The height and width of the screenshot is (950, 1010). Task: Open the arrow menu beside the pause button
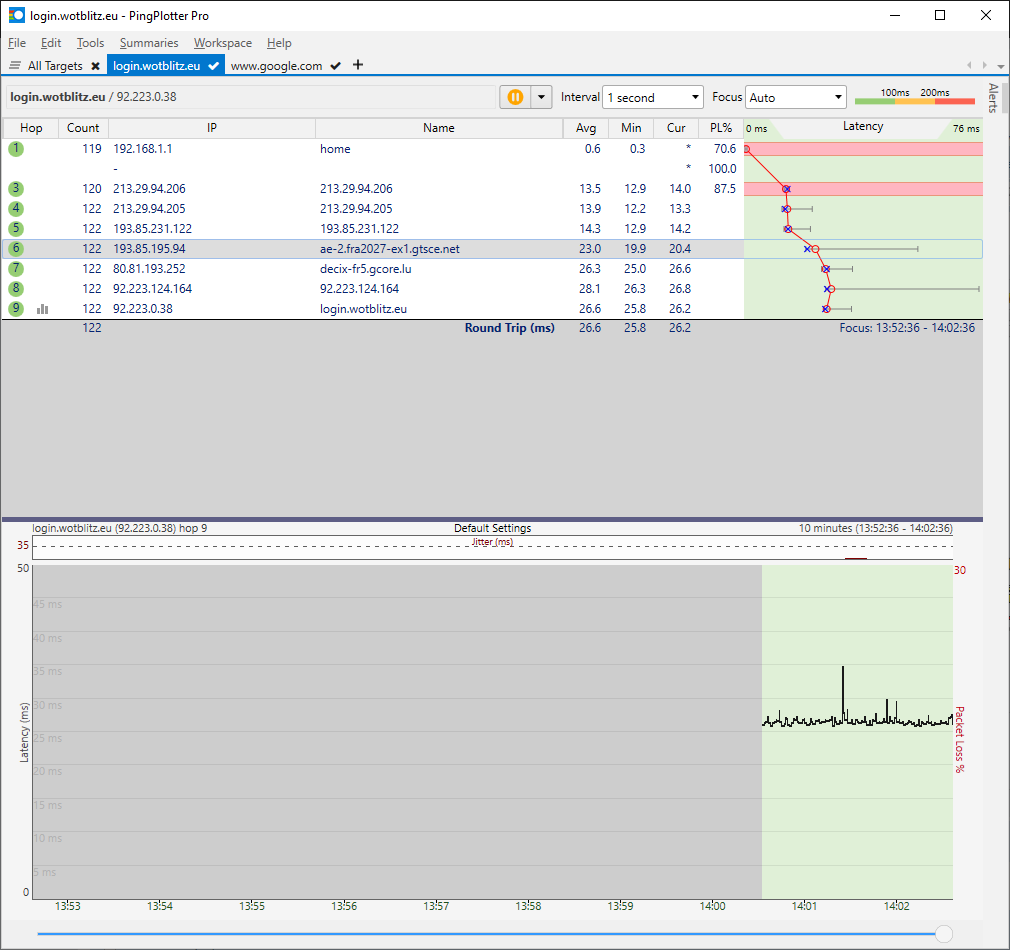(541, 97)
